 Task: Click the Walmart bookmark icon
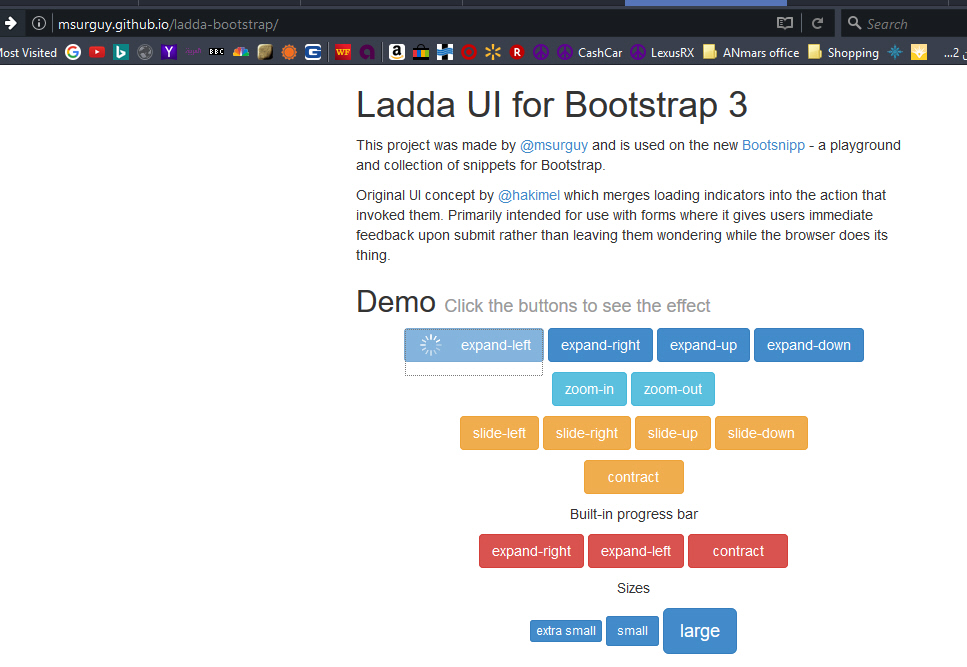pyautogui.click(x=492, y=52)
